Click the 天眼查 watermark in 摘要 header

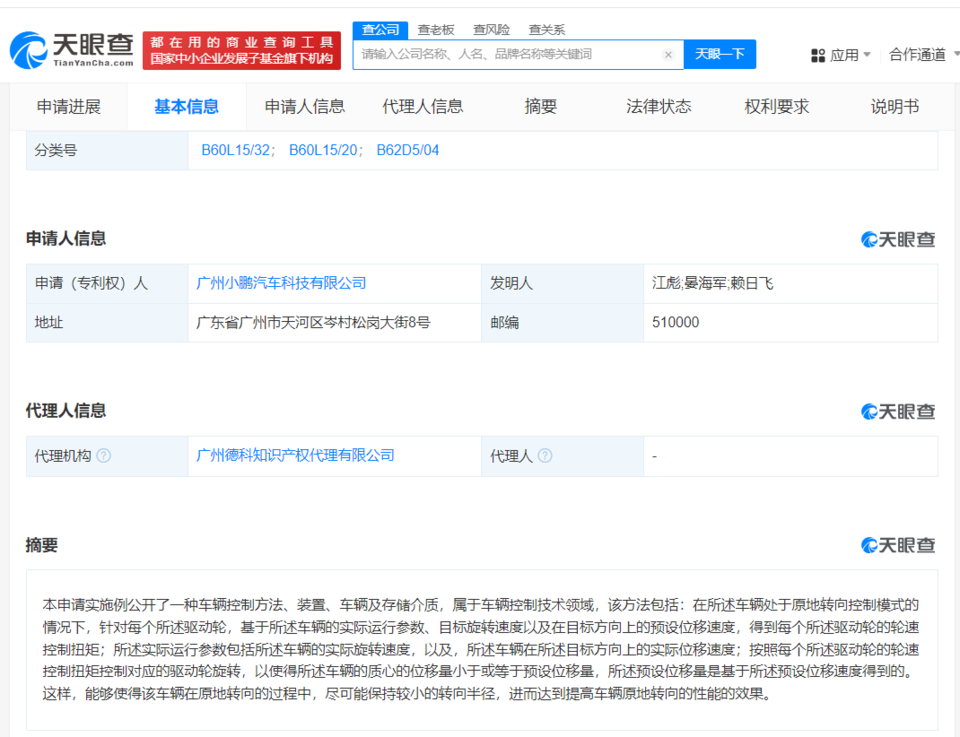click(x=898, y=545)
